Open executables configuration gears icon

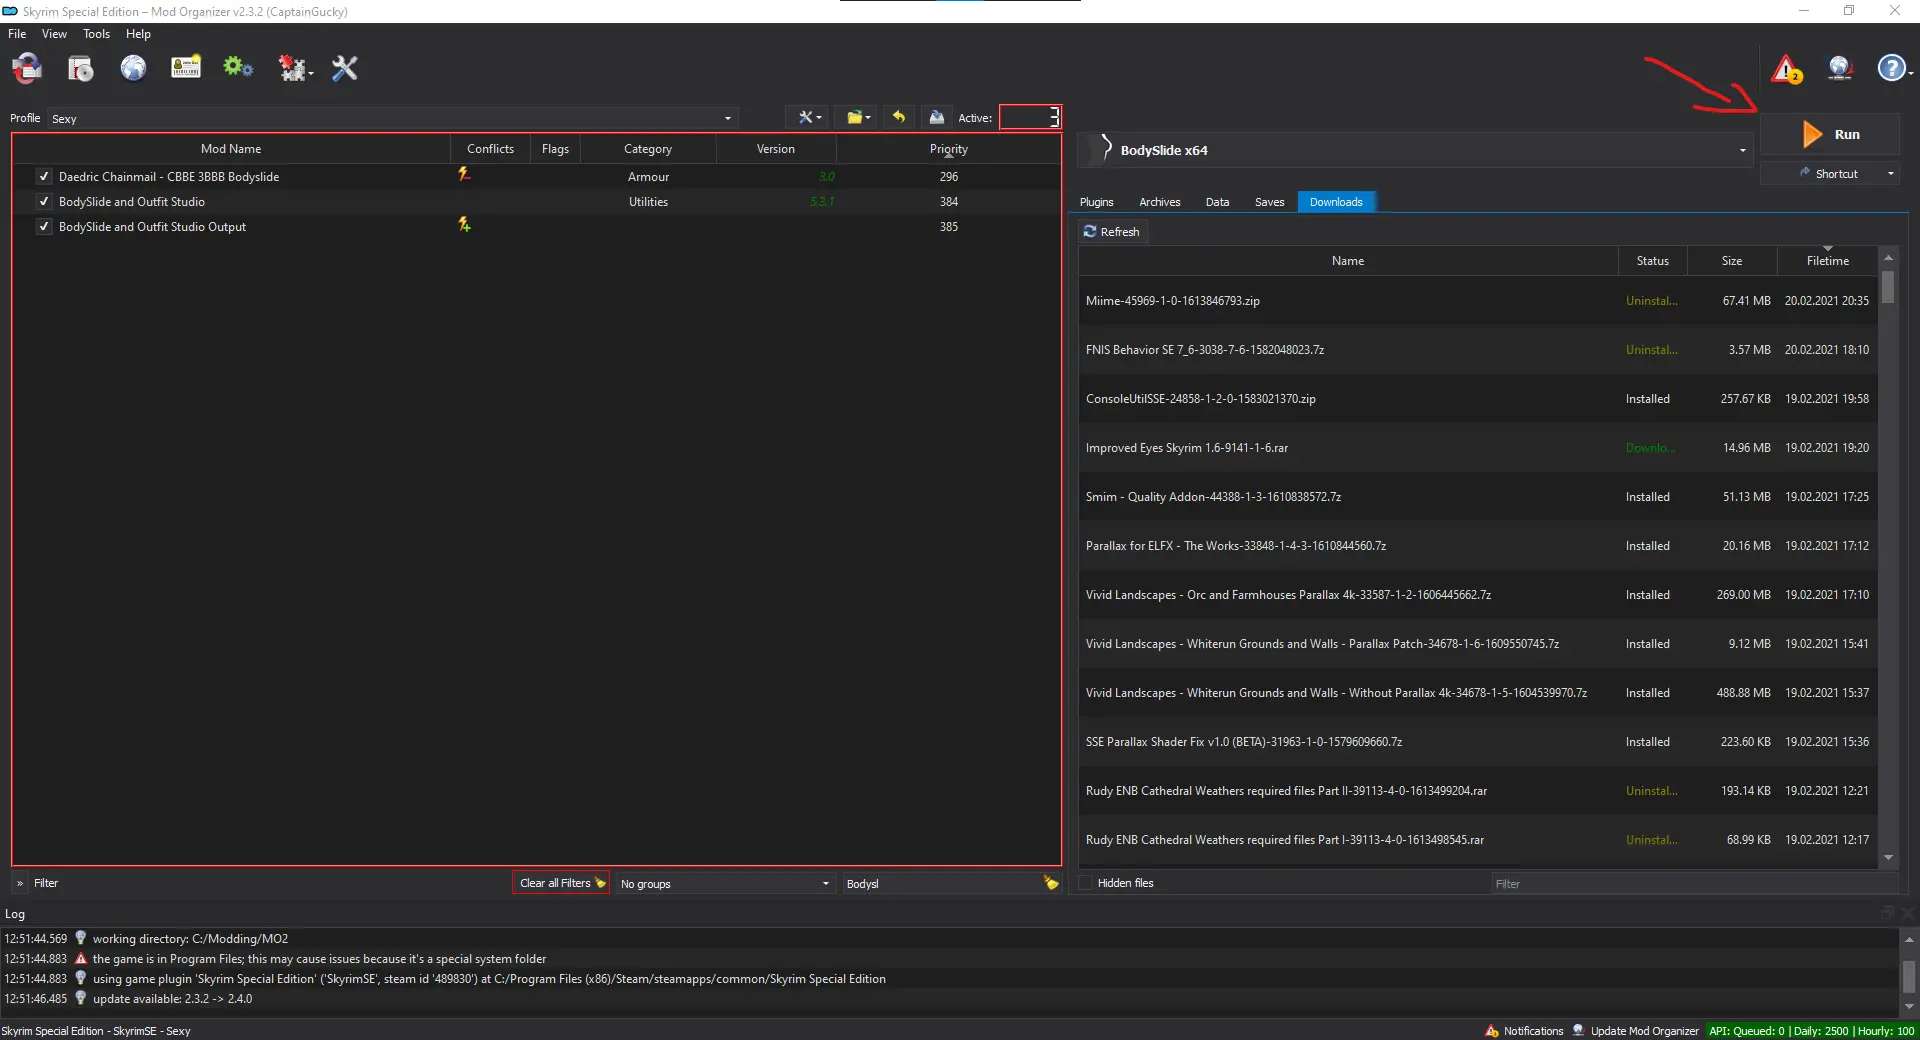click(x=238, y=68)
